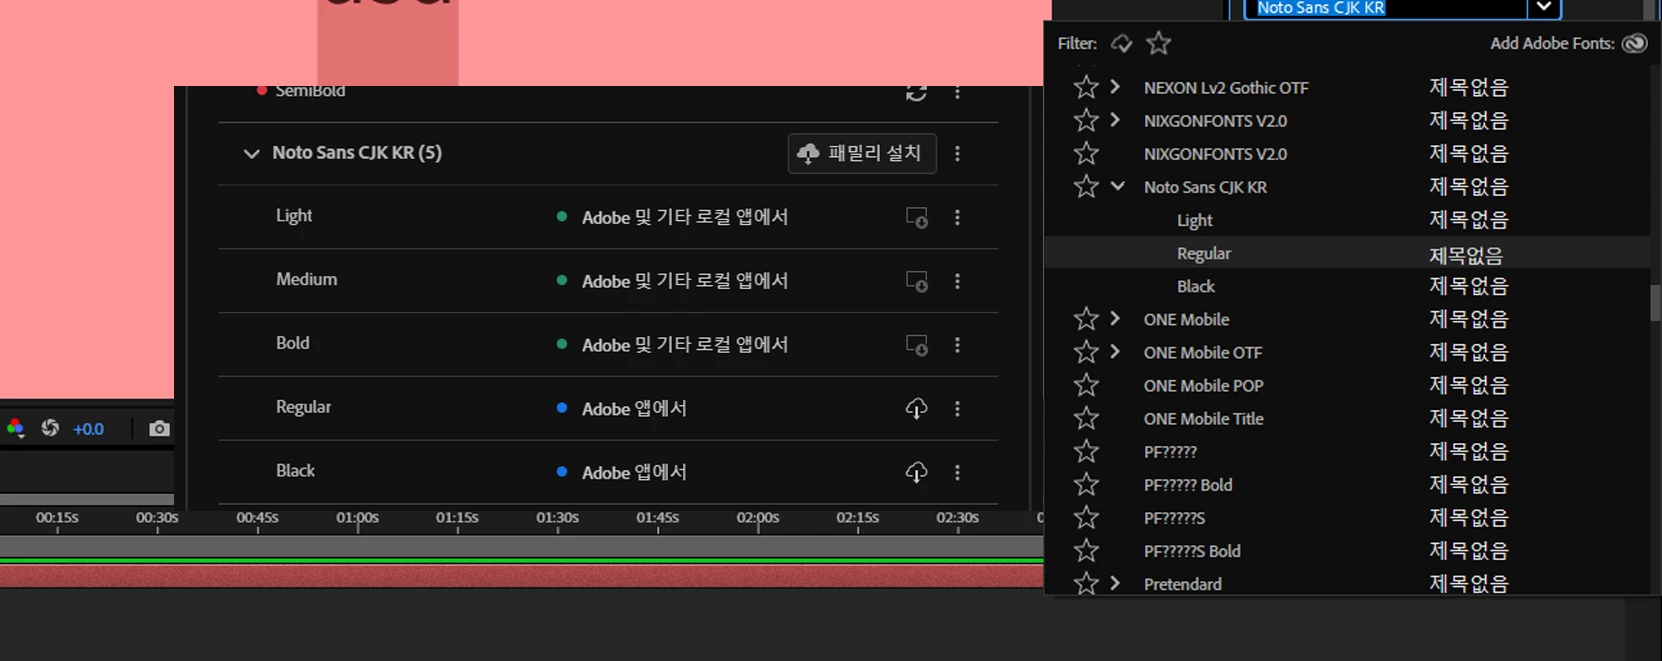Click the 01:30s mark on the time ruler
1662x661 pixels.
[557, 518]
